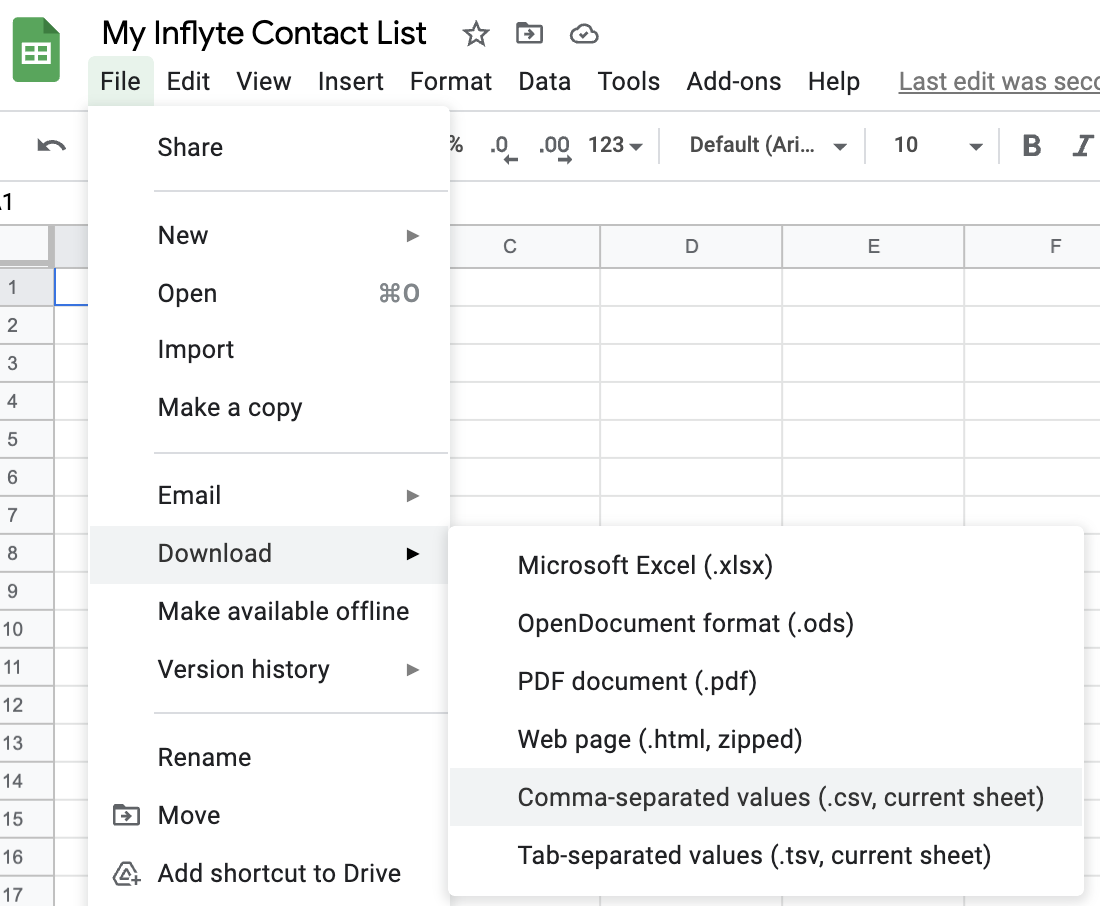Click cell D3 in the spreadsheet
The image size is (1100, 906).
pos(691,363)
